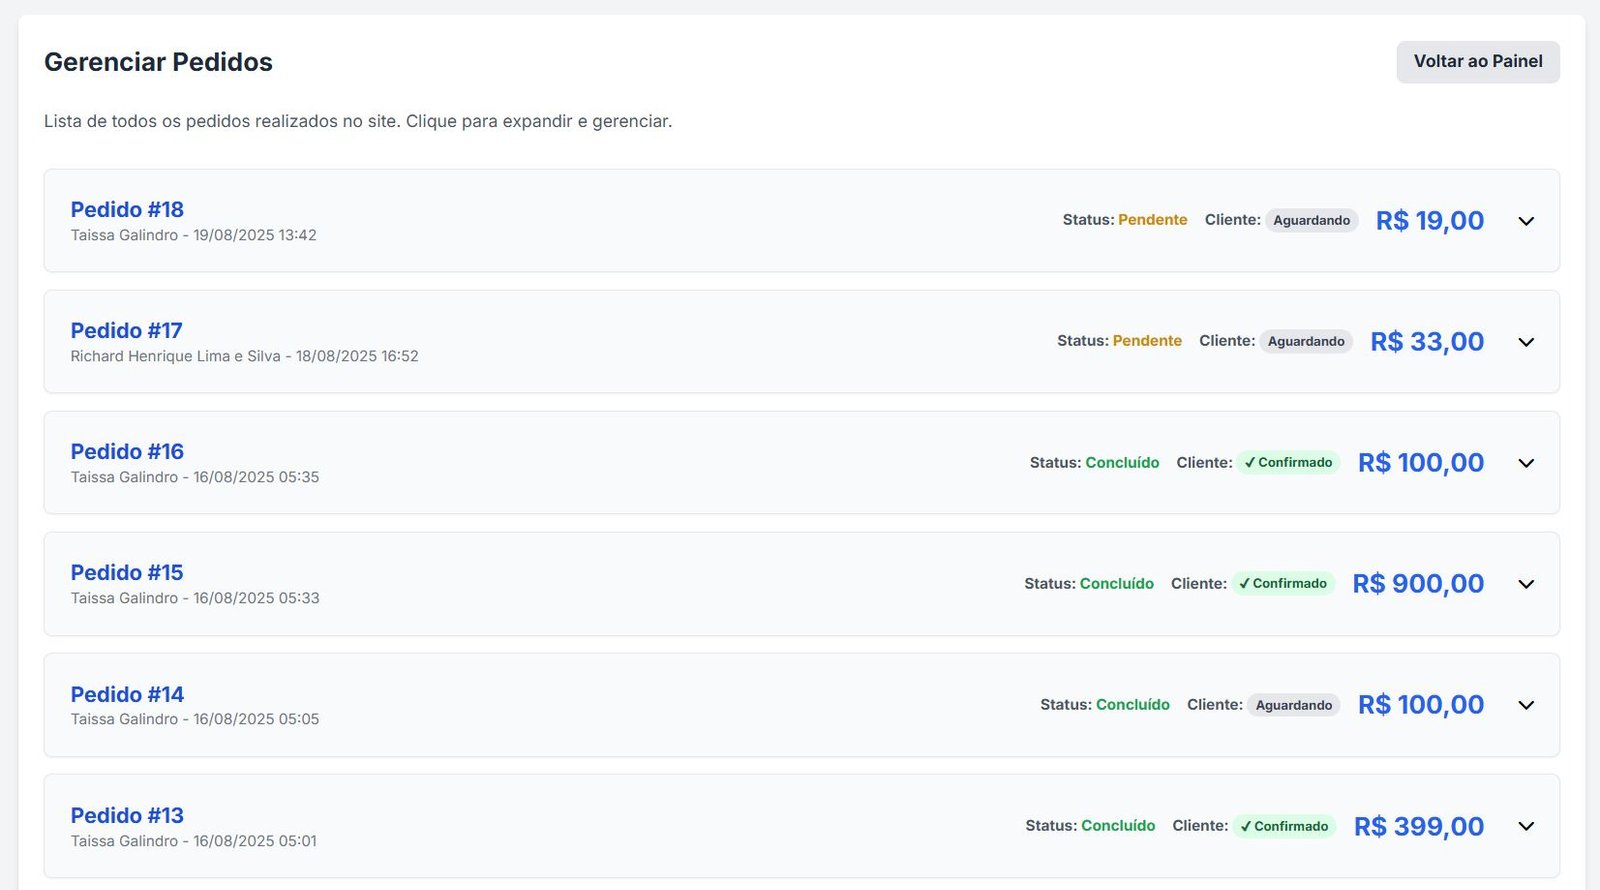This screenshot has width=1600, height=890.
Task: Click the Confirmado badge on Pedido #13
Action: pos(1284,826)
